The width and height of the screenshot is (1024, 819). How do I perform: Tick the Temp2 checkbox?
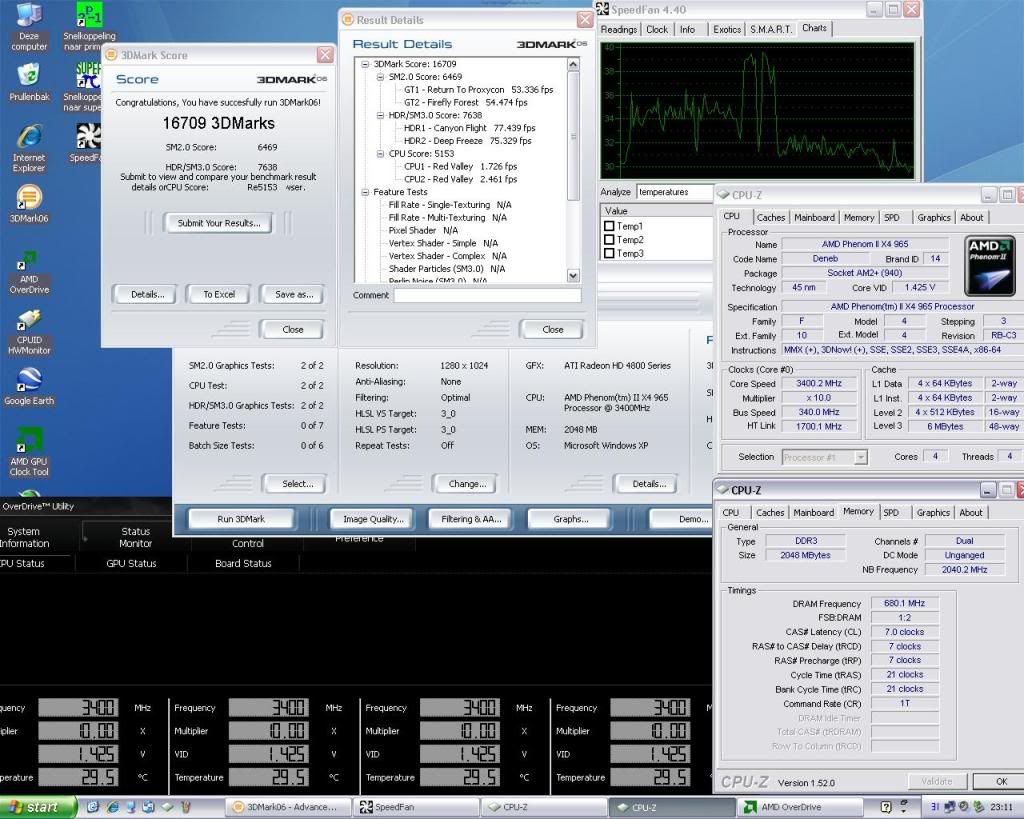(609, 240)
